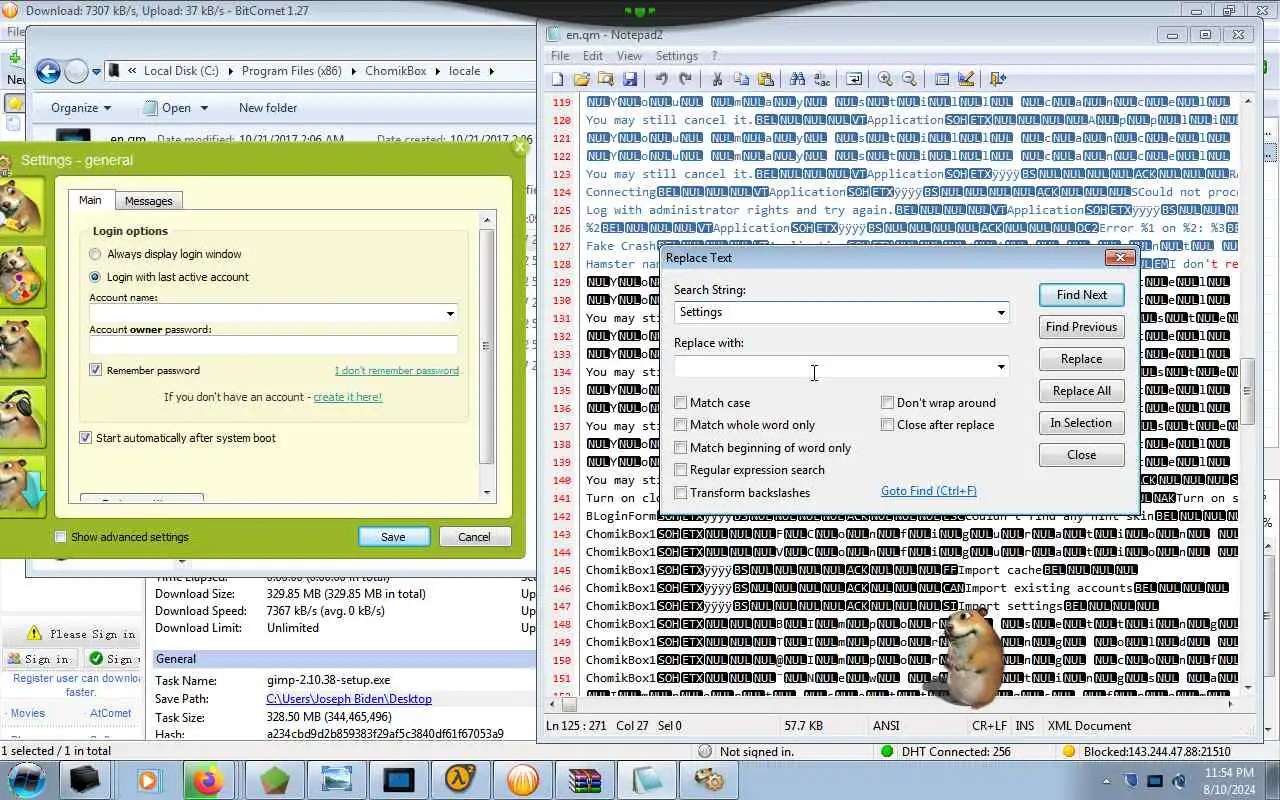Check Close after replace
The width and height of the screenshot is (1280, 800).
[x=887, y=425]
